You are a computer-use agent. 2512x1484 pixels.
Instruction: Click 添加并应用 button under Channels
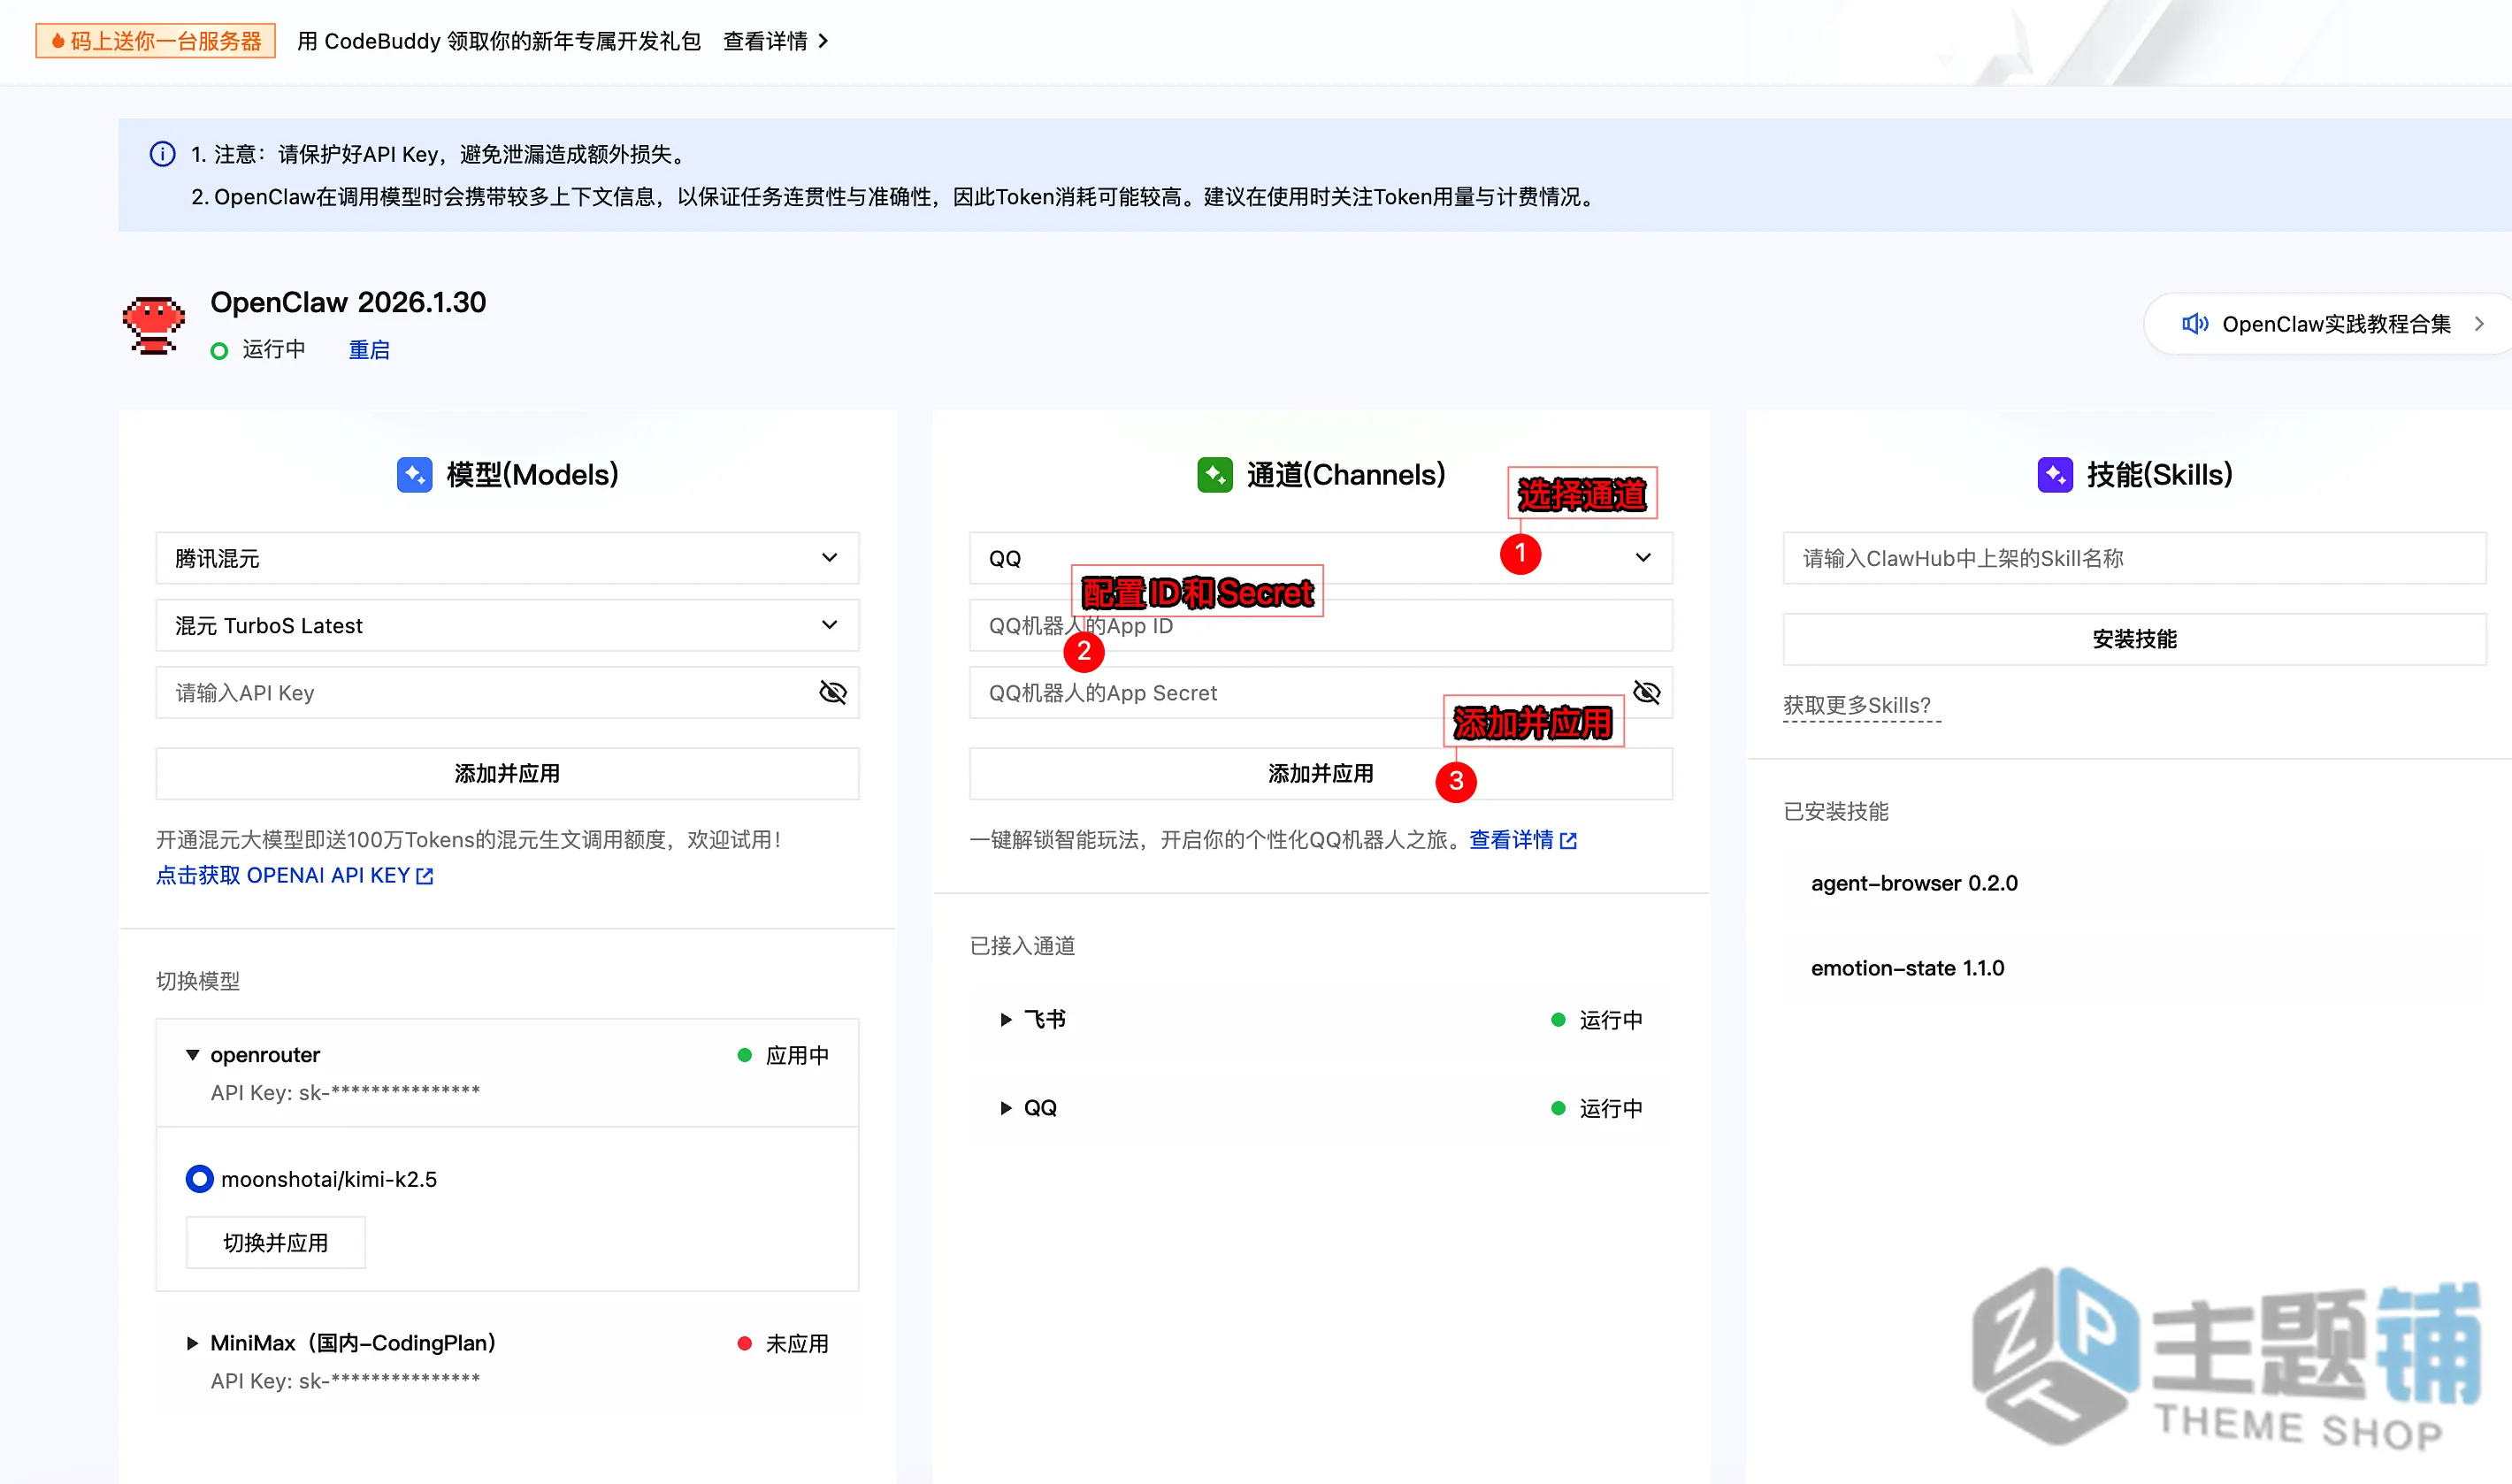click(x=1320, y=773)
